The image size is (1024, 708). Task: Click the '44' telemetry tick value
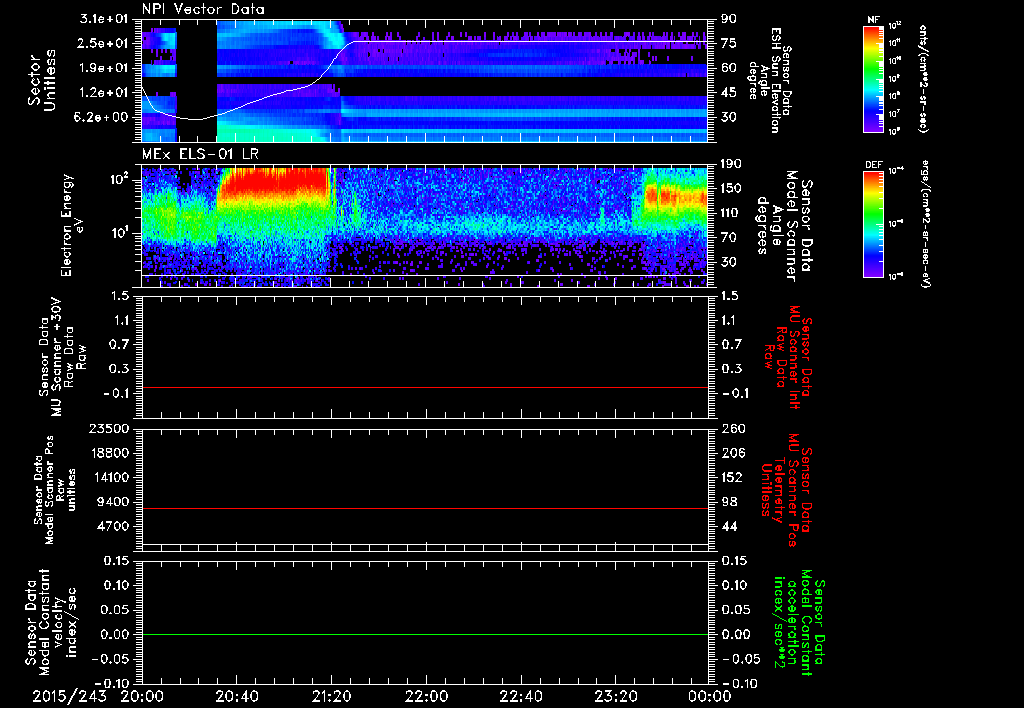pos(729,526)
